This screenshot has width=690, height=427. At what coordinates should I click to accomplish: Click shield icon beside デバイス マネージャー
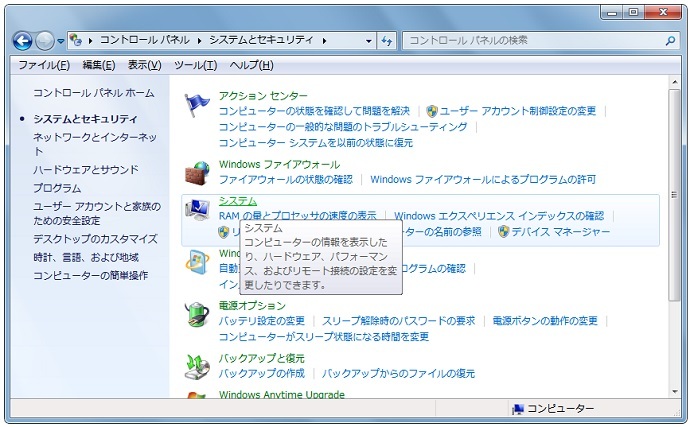503,232
